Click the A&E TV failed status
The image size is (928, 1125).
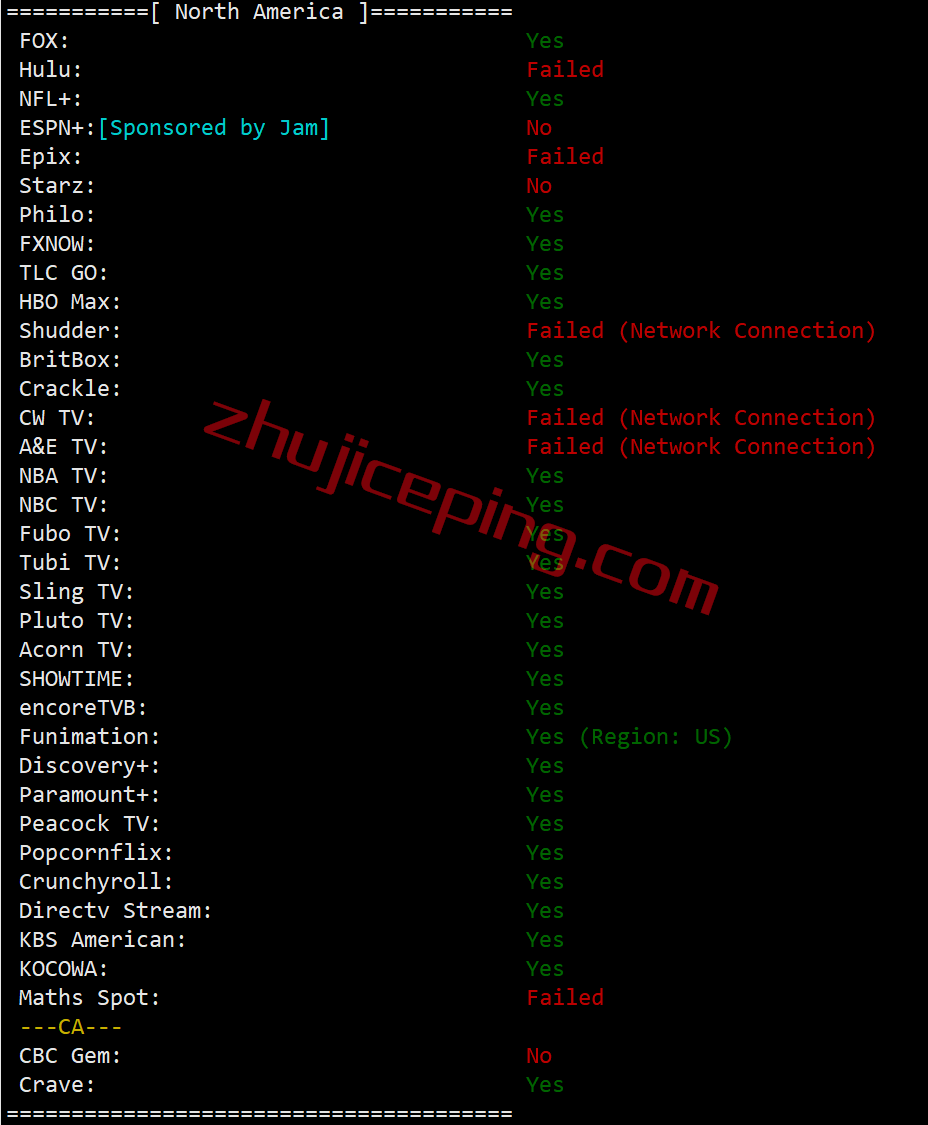coord(700,447)
